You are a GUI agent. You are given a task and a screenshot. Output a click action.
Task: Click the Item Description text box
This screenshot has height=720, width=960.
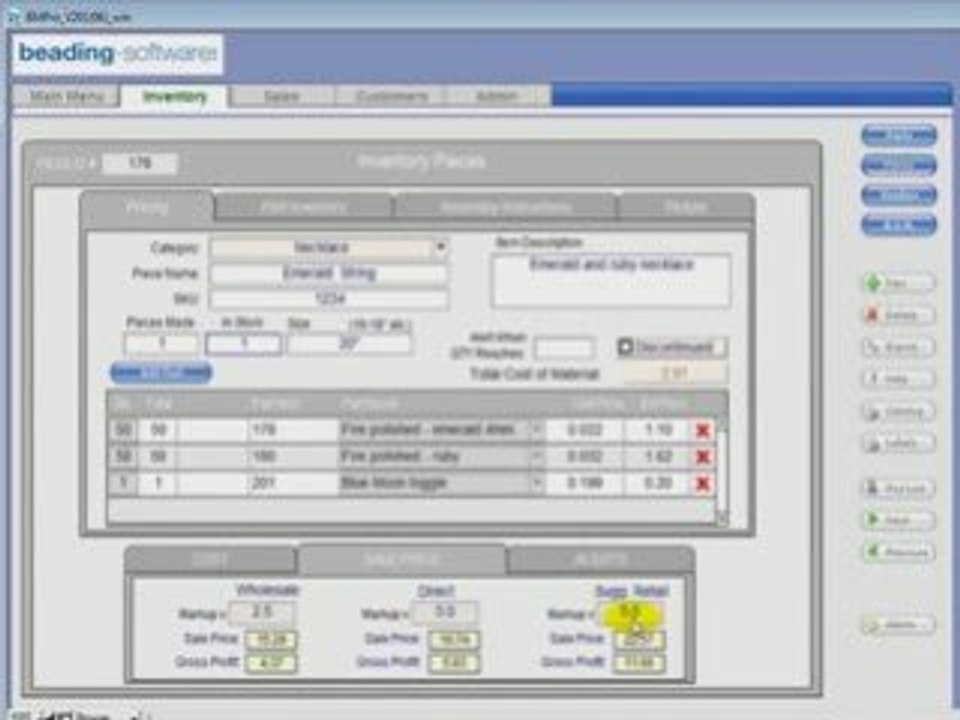click(610, 281)
